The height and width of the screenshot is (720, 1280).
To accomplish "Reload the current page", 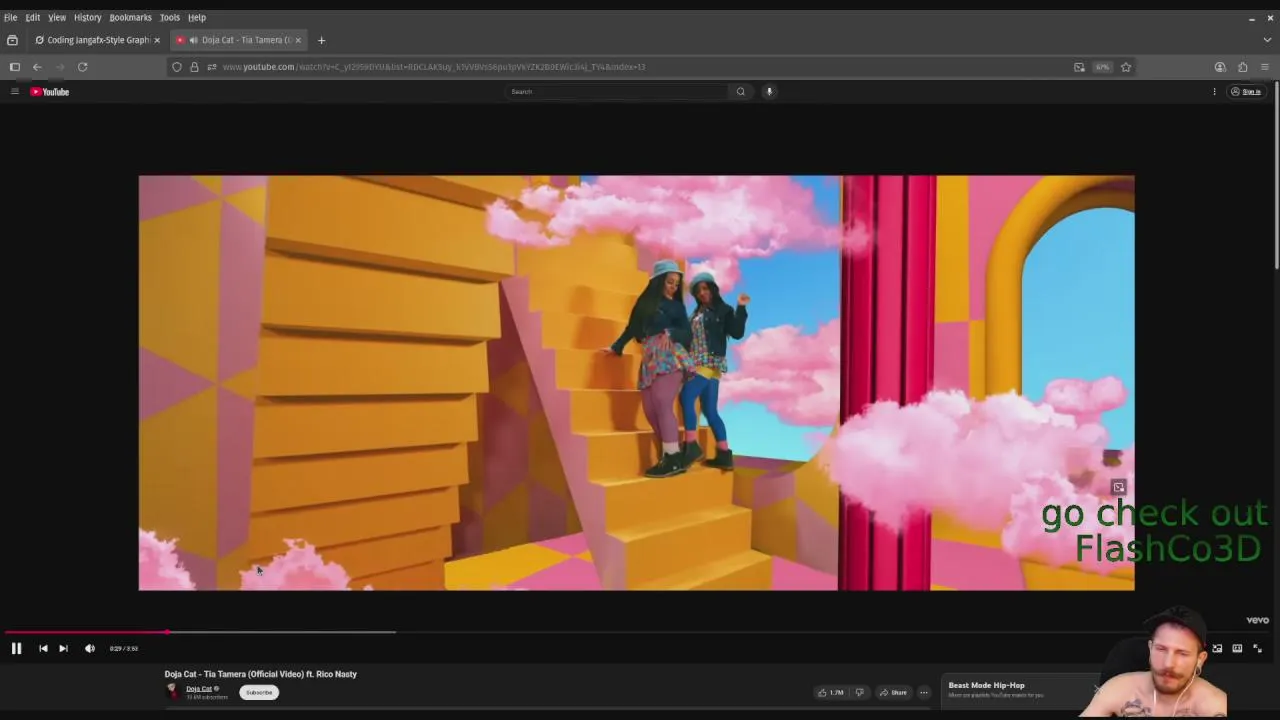I will 82,67.
